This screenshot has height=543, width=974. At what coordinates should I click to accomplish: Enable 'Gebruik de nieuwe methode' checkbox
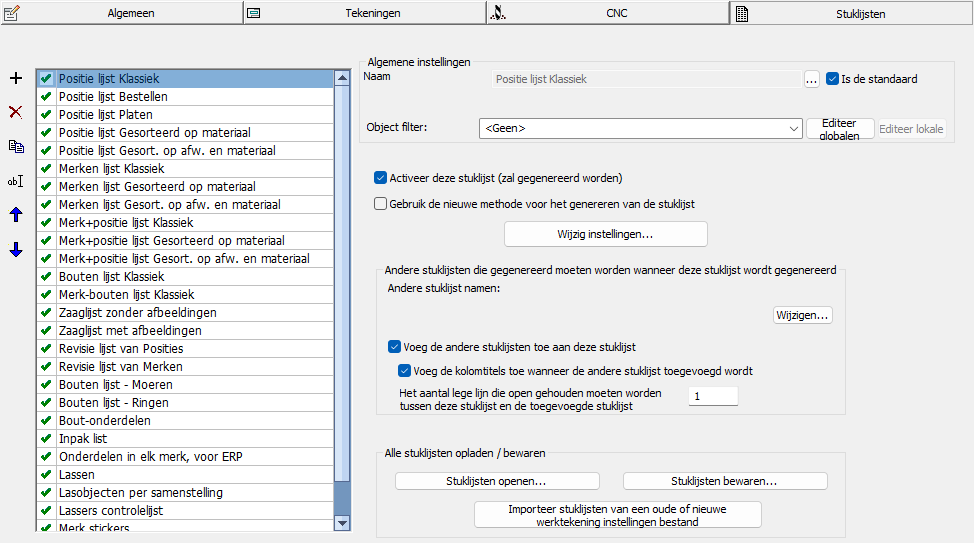click(380, 204)
